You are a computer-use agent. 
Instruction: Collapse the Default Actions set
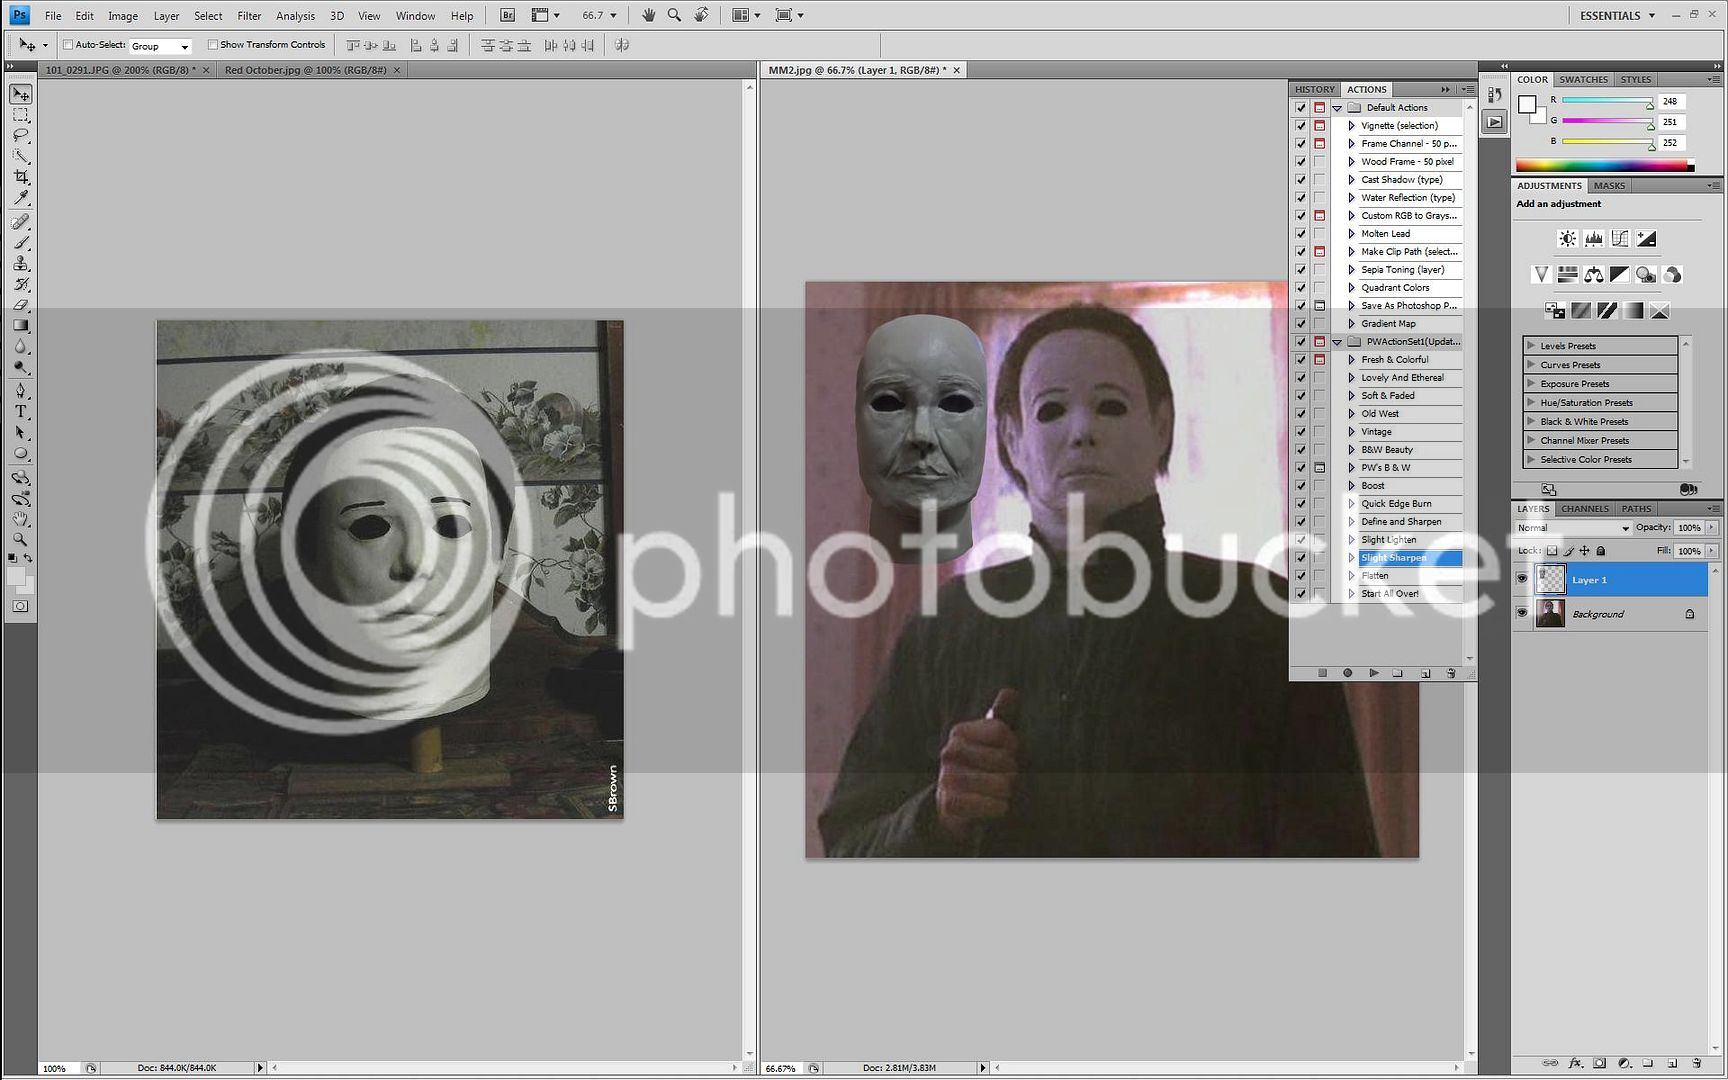click(x=1337, y=108)
